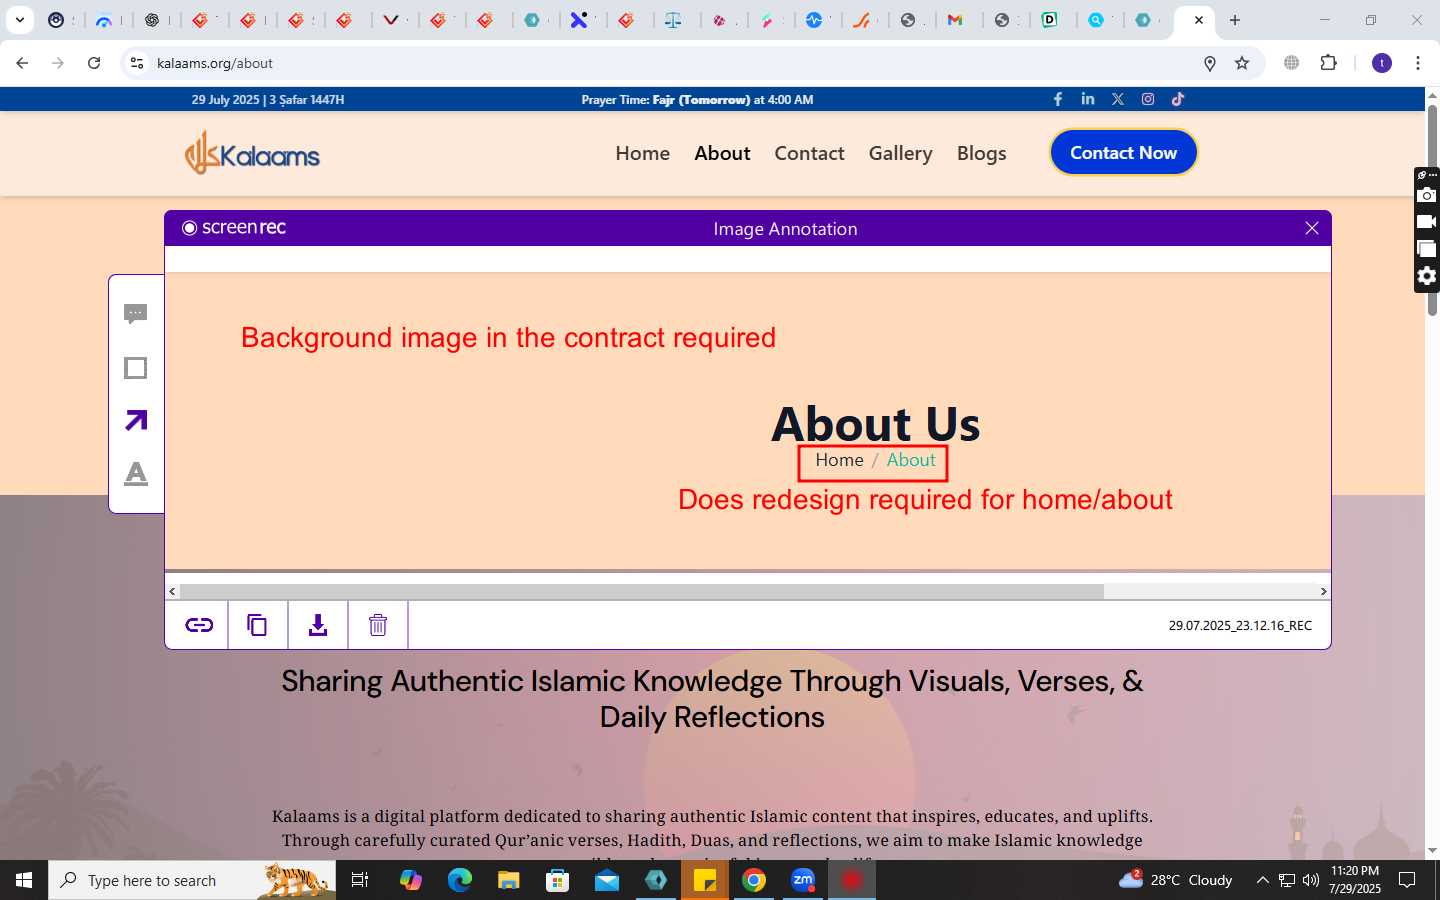Open Kalaams X (Twitter) profile
1440x900 pixels.
coord(1118,99)
